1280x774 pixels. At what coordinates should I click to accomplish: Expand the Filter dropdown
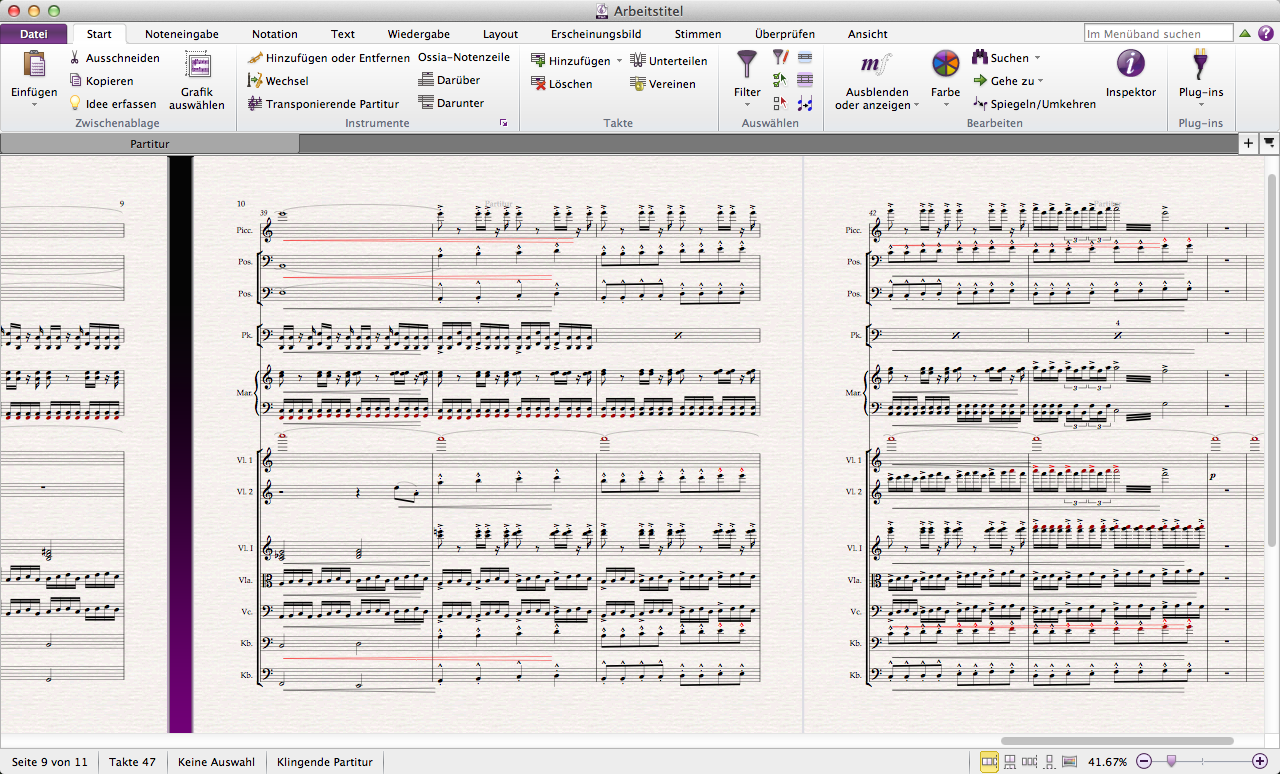tap(747, 105)
